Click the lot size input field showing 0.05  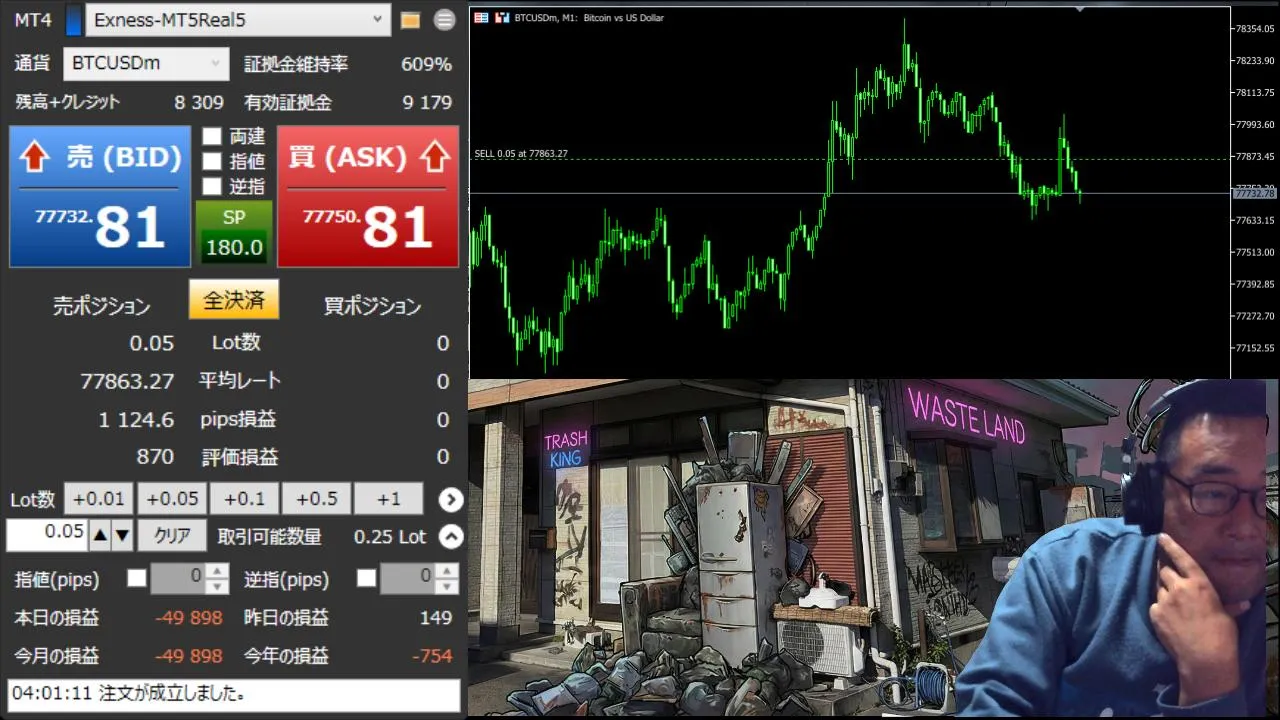(47, 535)
